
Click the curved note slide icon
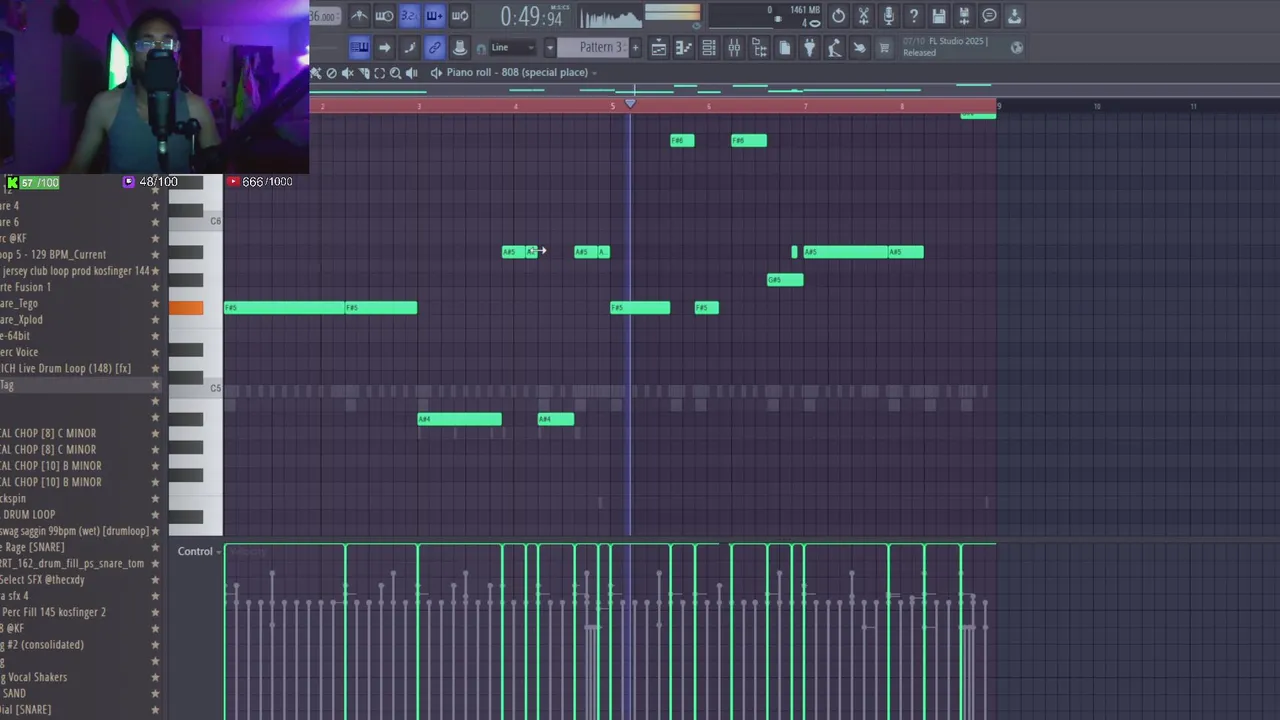pyautogui.click(x=409, y=47)
